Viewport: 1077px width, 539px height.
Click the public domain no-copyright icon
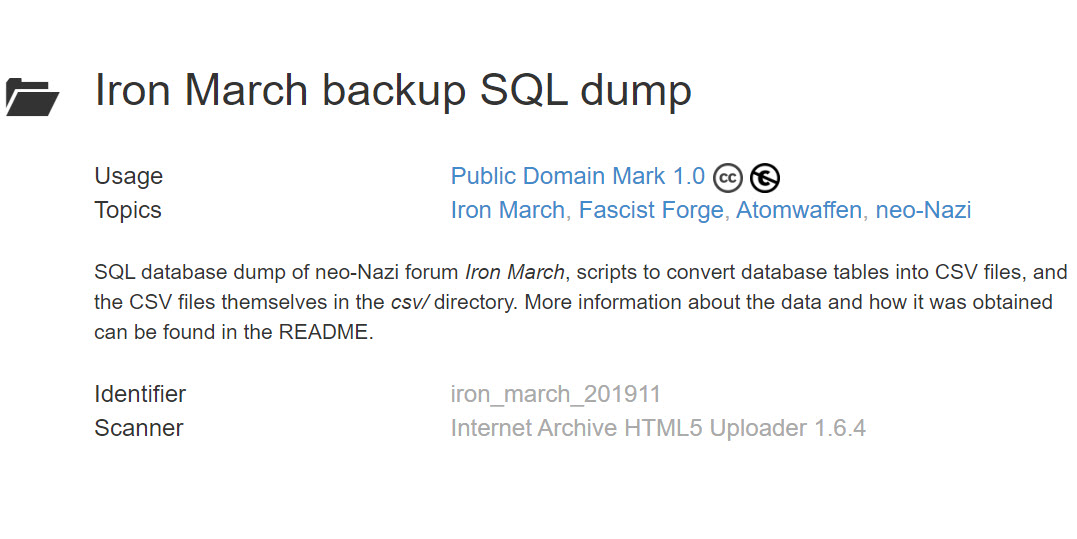coord(765,178)
